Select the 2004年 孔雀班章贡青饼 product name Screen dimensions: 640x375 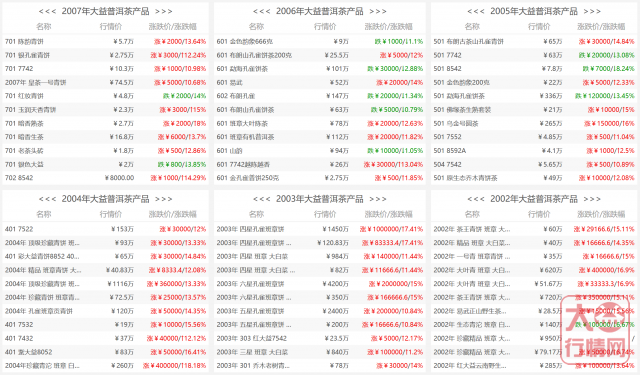(39, 311)
